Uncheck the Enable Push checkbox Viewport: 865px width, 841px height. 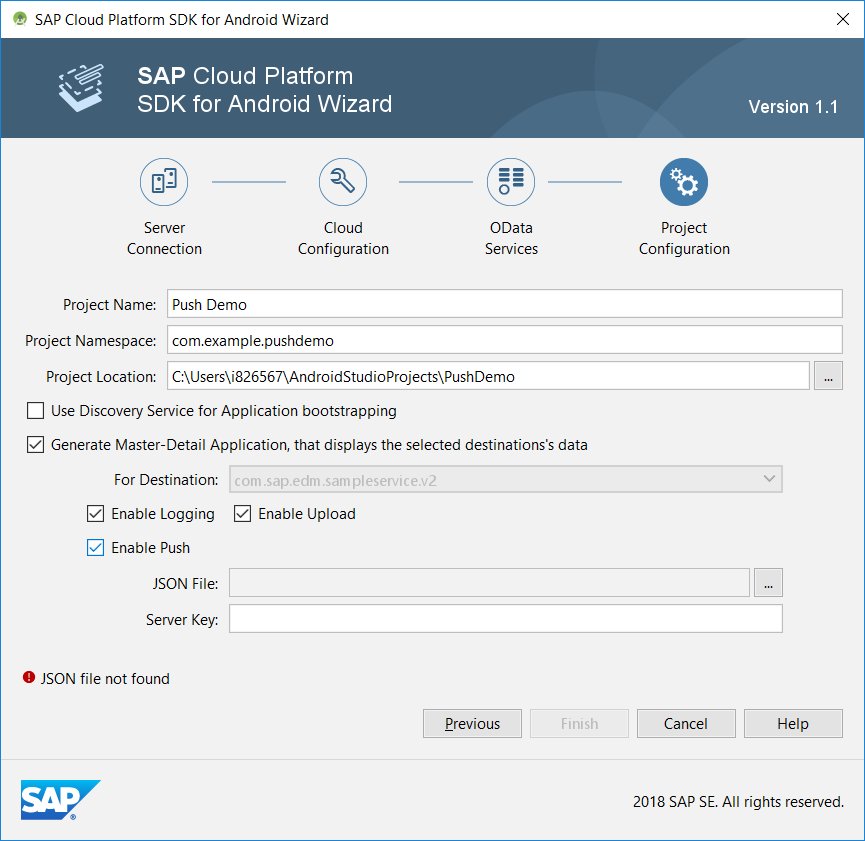pos(95,548)
